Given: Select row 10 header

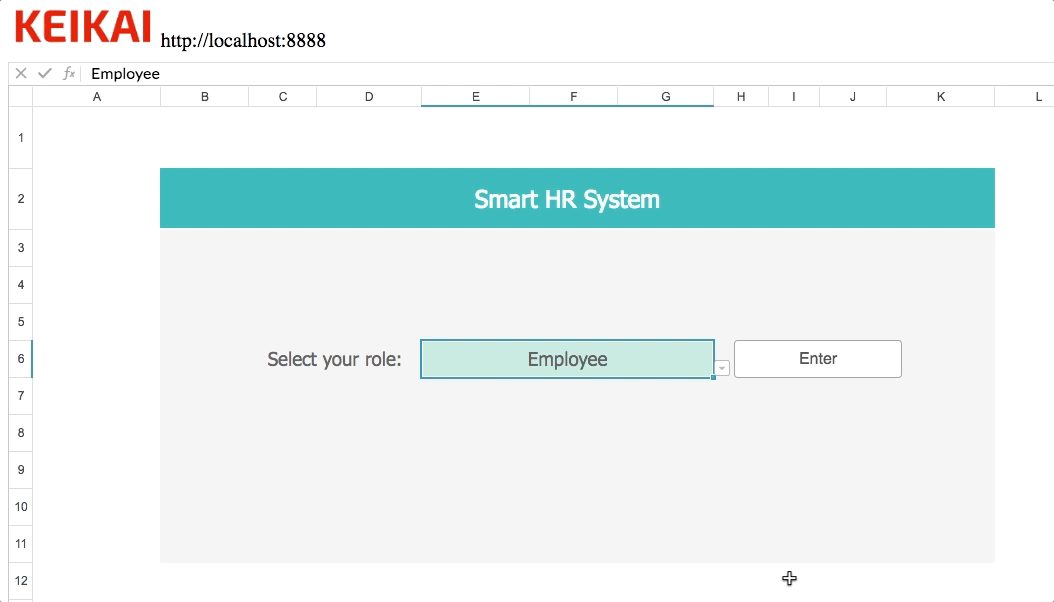Looking at the screenshot, I should pyautogui.click(x=21, y=507).
